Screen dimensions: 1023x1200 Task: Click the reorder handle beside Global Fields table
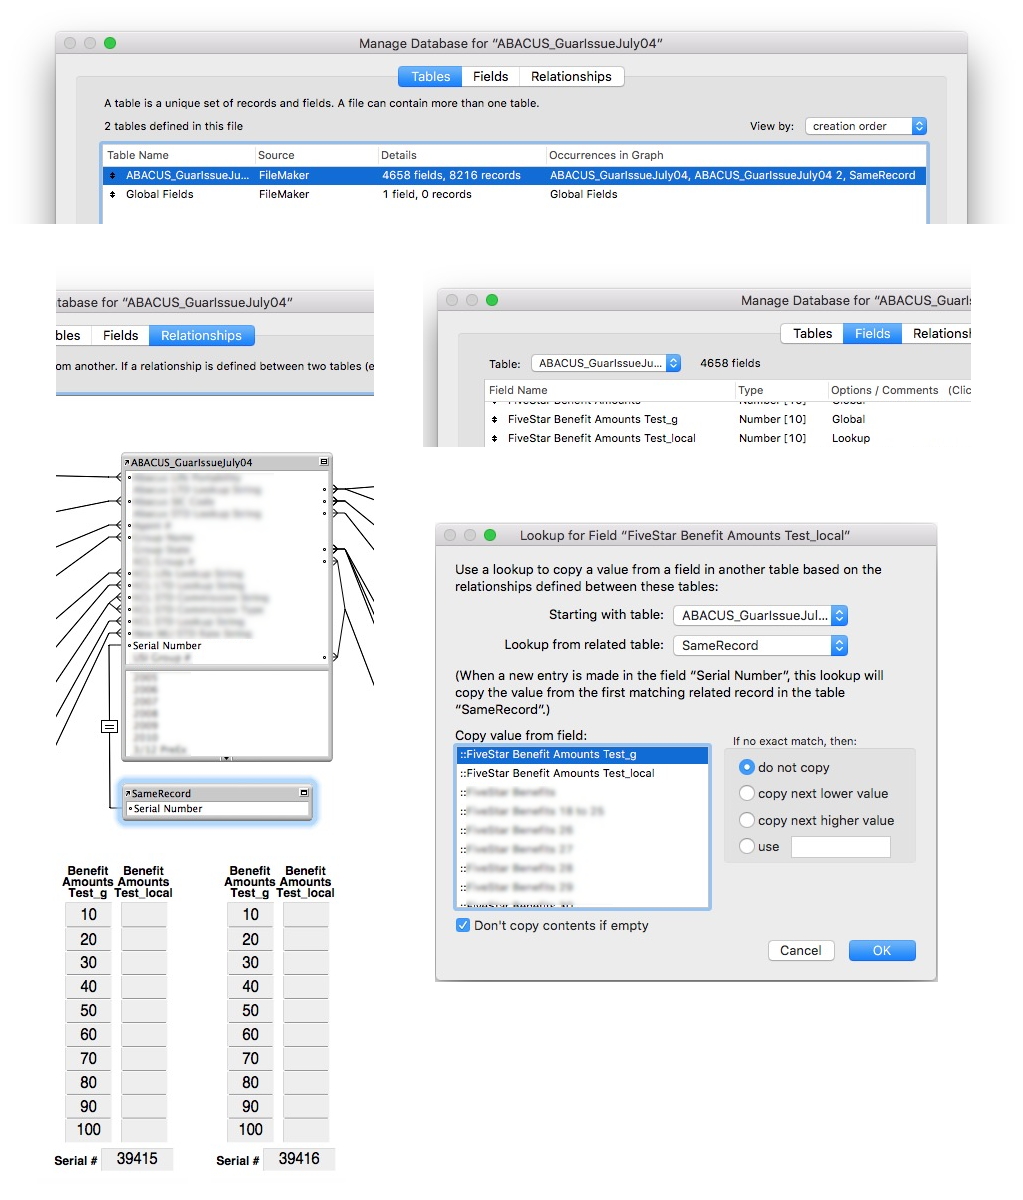point(112,194)
